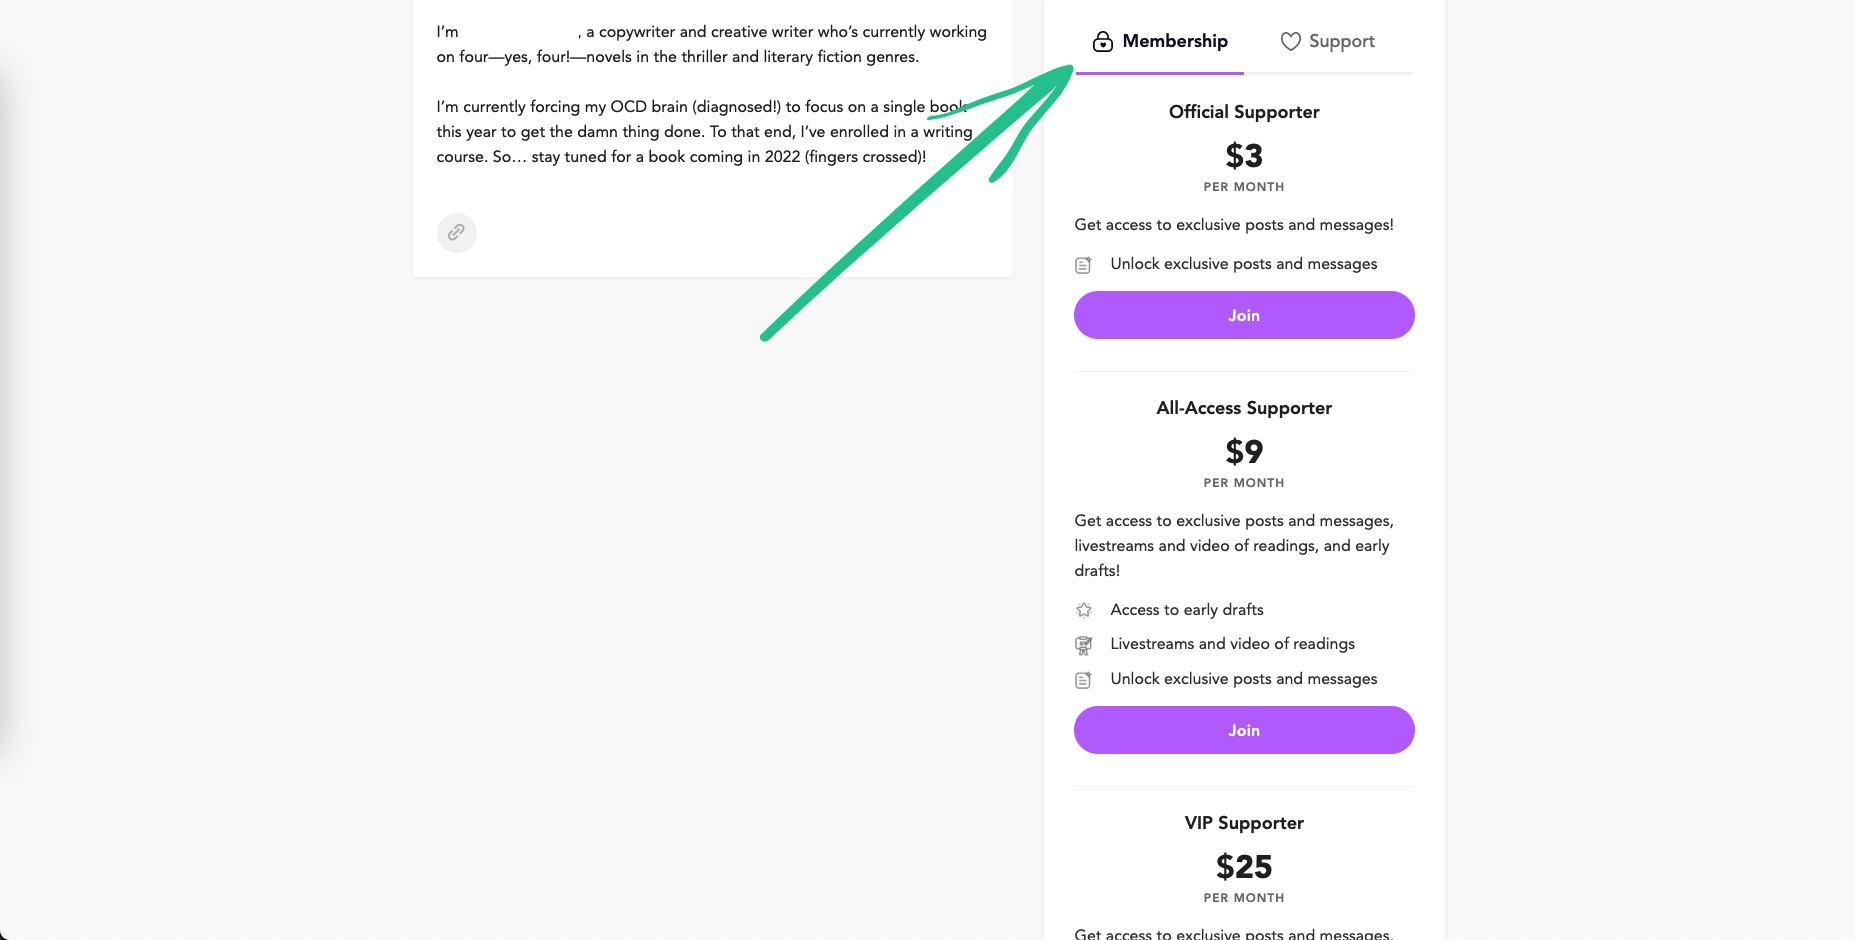This screenshot has width=1855, height=940.
Task: Join the $3 Official Supporter tier
Action: pos(1244,315)
